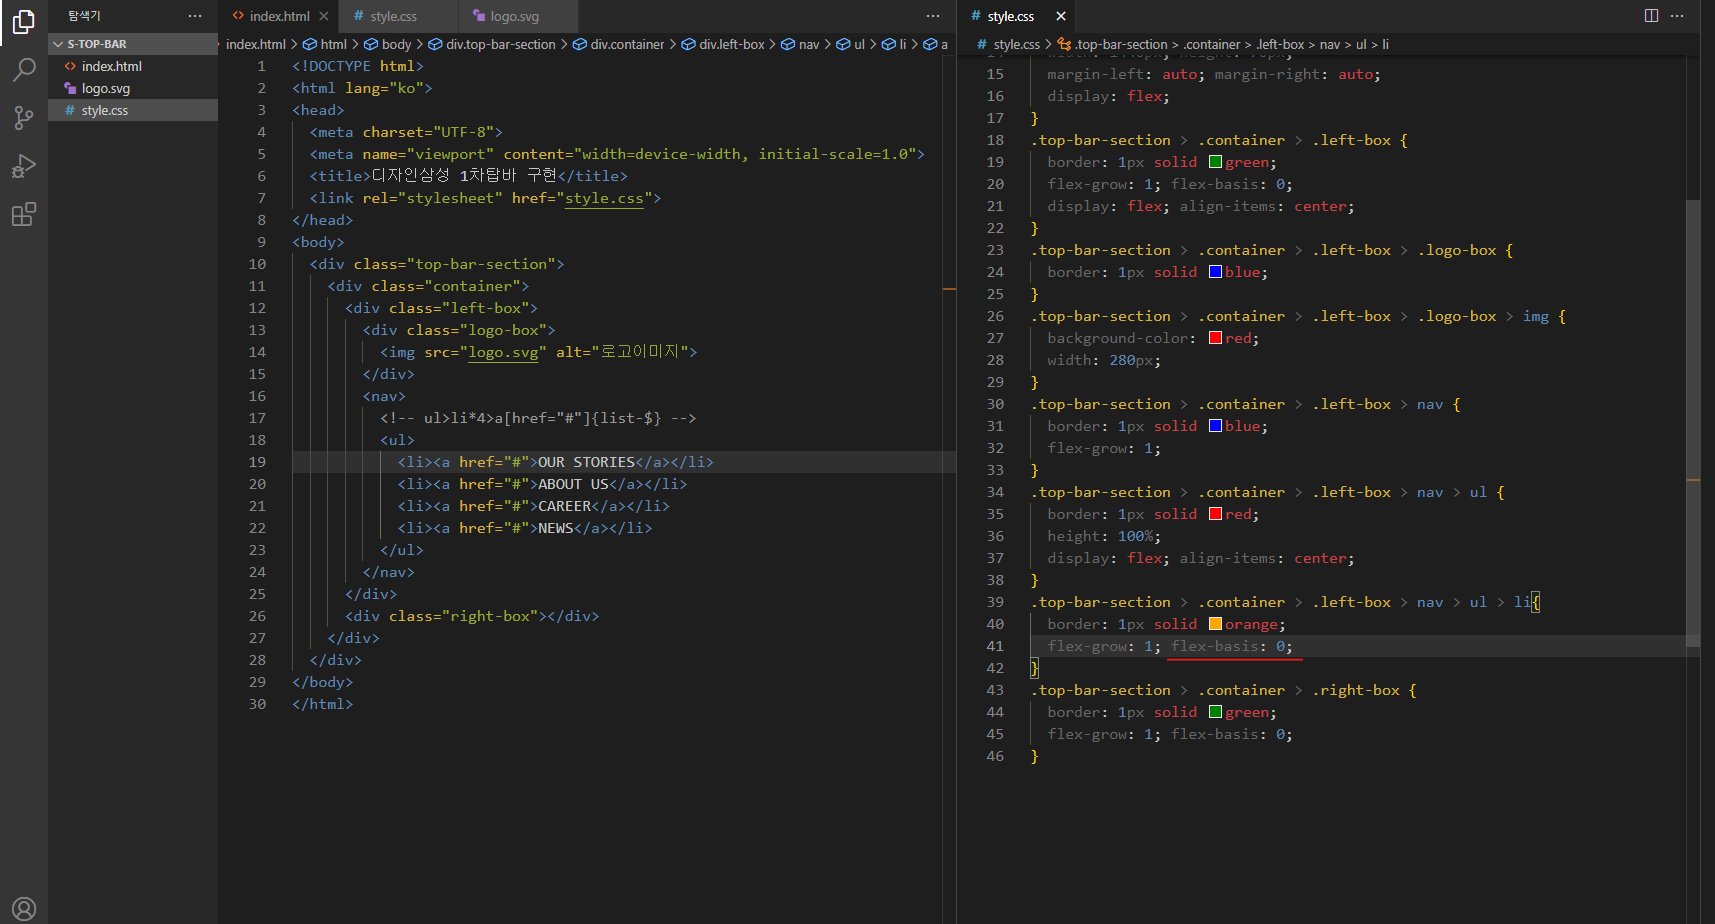Screen dimensions: 1715x924
Task: Place cursor on CAREER list item text
Action: (565, 506)
